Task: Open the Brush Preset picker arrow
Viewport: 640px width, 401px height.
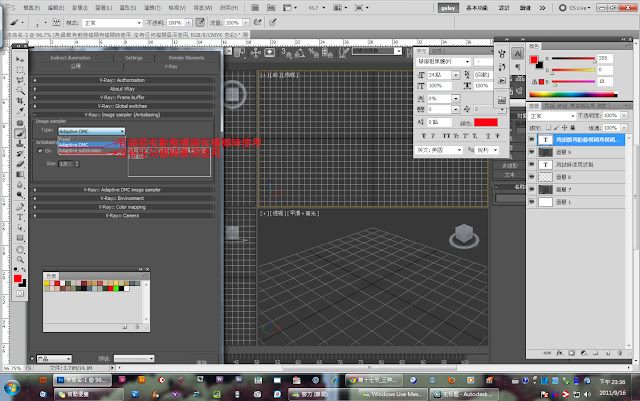Action: (x=45, y=23)
